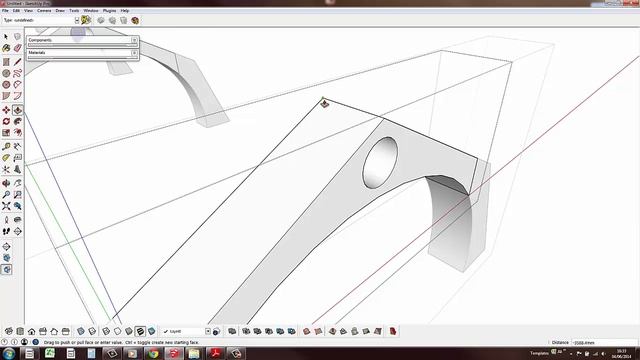This screenshot has width=640, height=360.
Task: Open the Type undefined dropdown
Action: point(77,20)
